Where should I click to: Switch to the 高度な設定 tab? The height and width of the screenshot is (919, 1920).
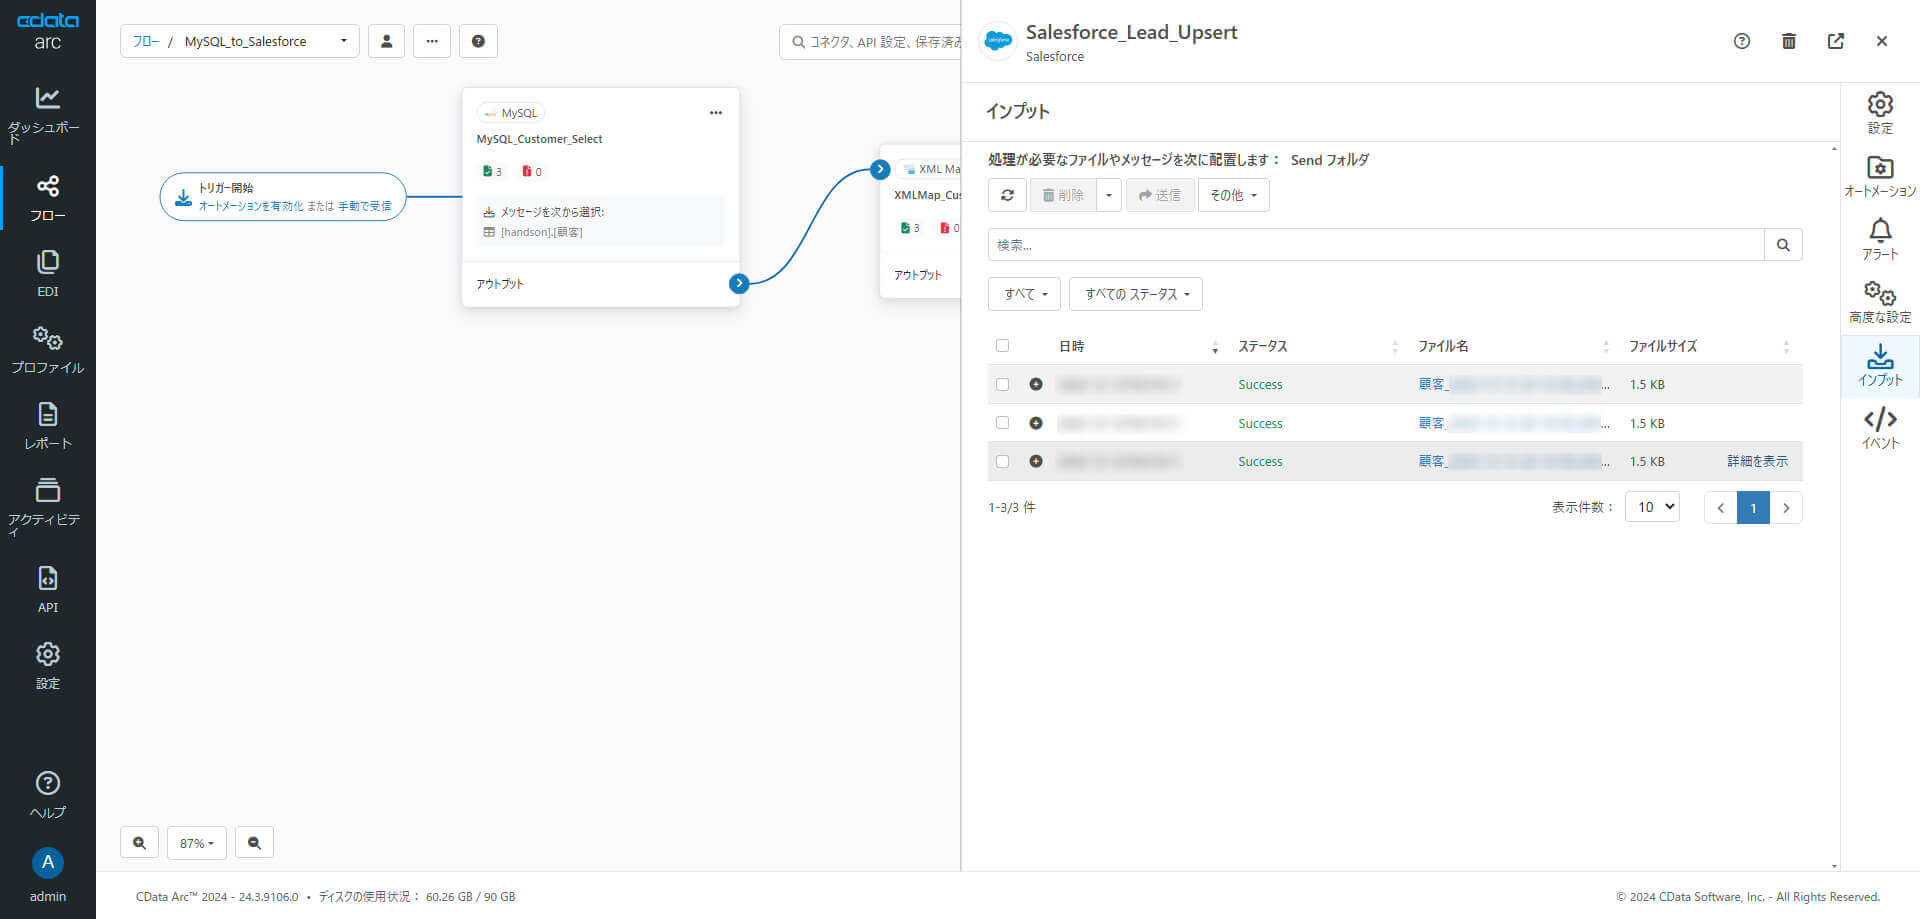1880,302
